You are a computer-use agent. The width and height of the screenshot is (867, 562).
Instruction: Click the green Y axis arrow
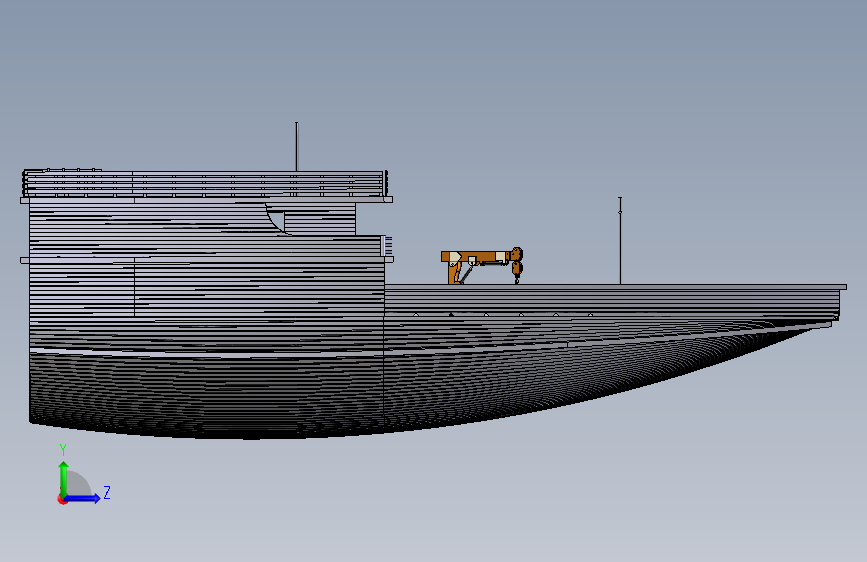[64, 479]
